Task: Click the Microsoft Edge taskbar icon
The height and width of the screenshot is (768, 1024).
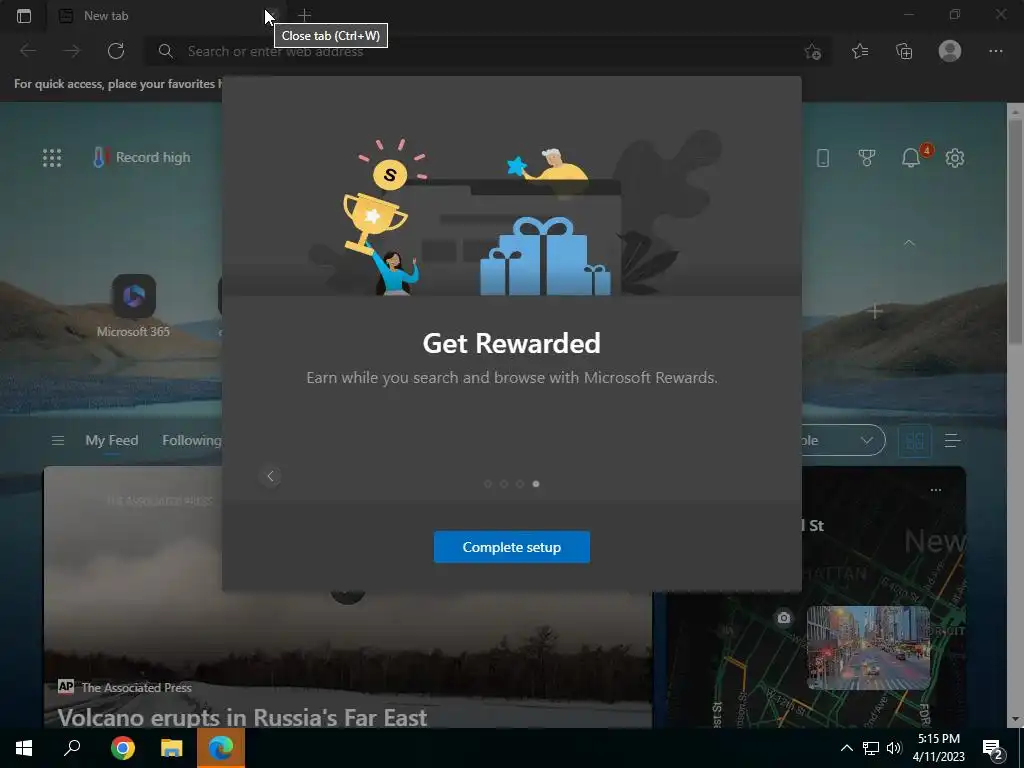Action: point(221,748)
